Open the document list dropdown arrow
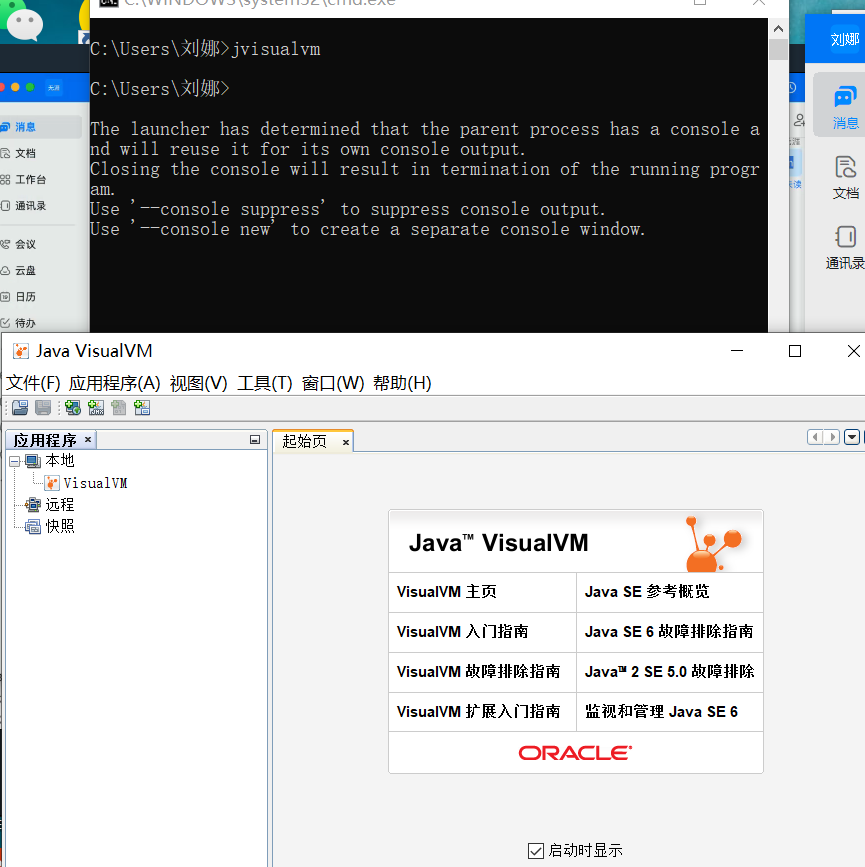Screen dimensions: 865x867 click(852, 437)
